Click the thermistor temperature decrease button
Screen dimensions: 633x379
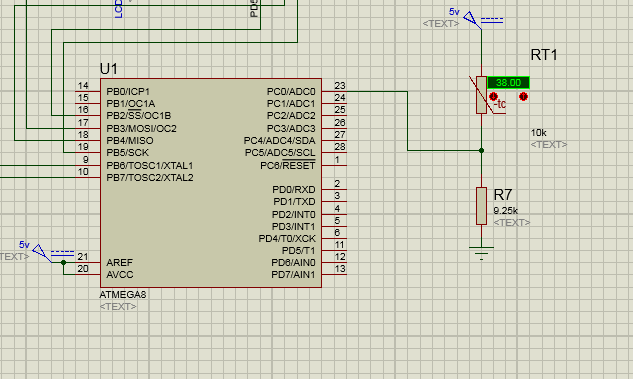pyautogui.click(x=493, y=96)
